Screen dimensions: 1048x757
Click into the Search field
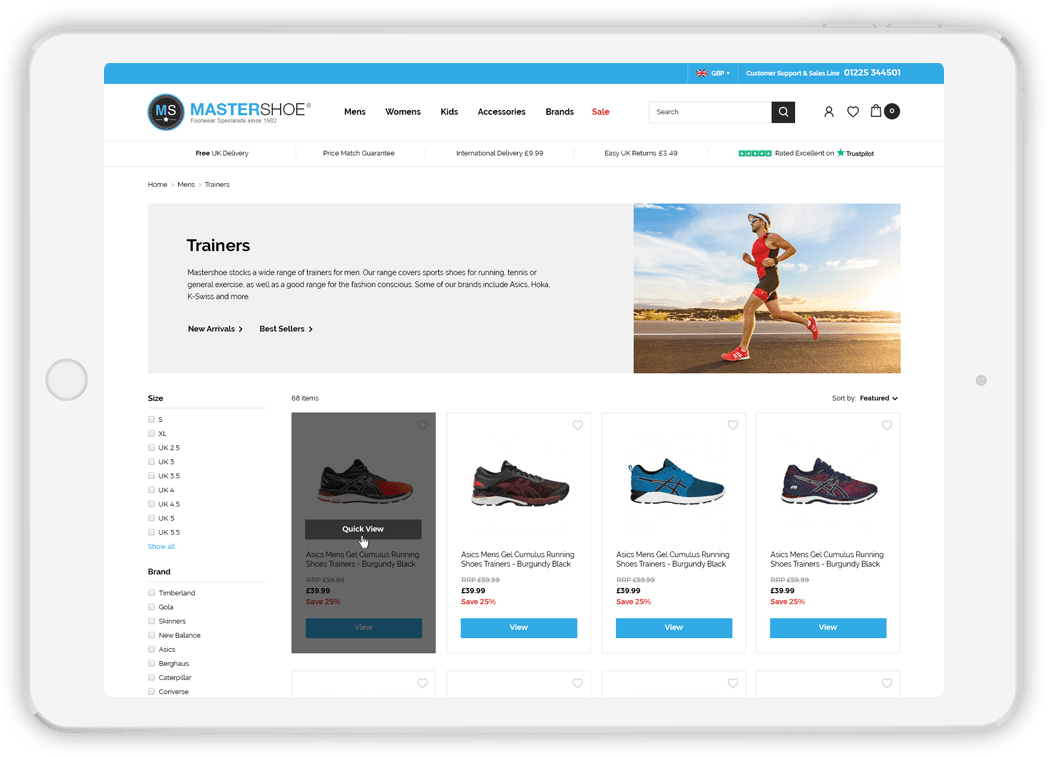click(710, 112)
